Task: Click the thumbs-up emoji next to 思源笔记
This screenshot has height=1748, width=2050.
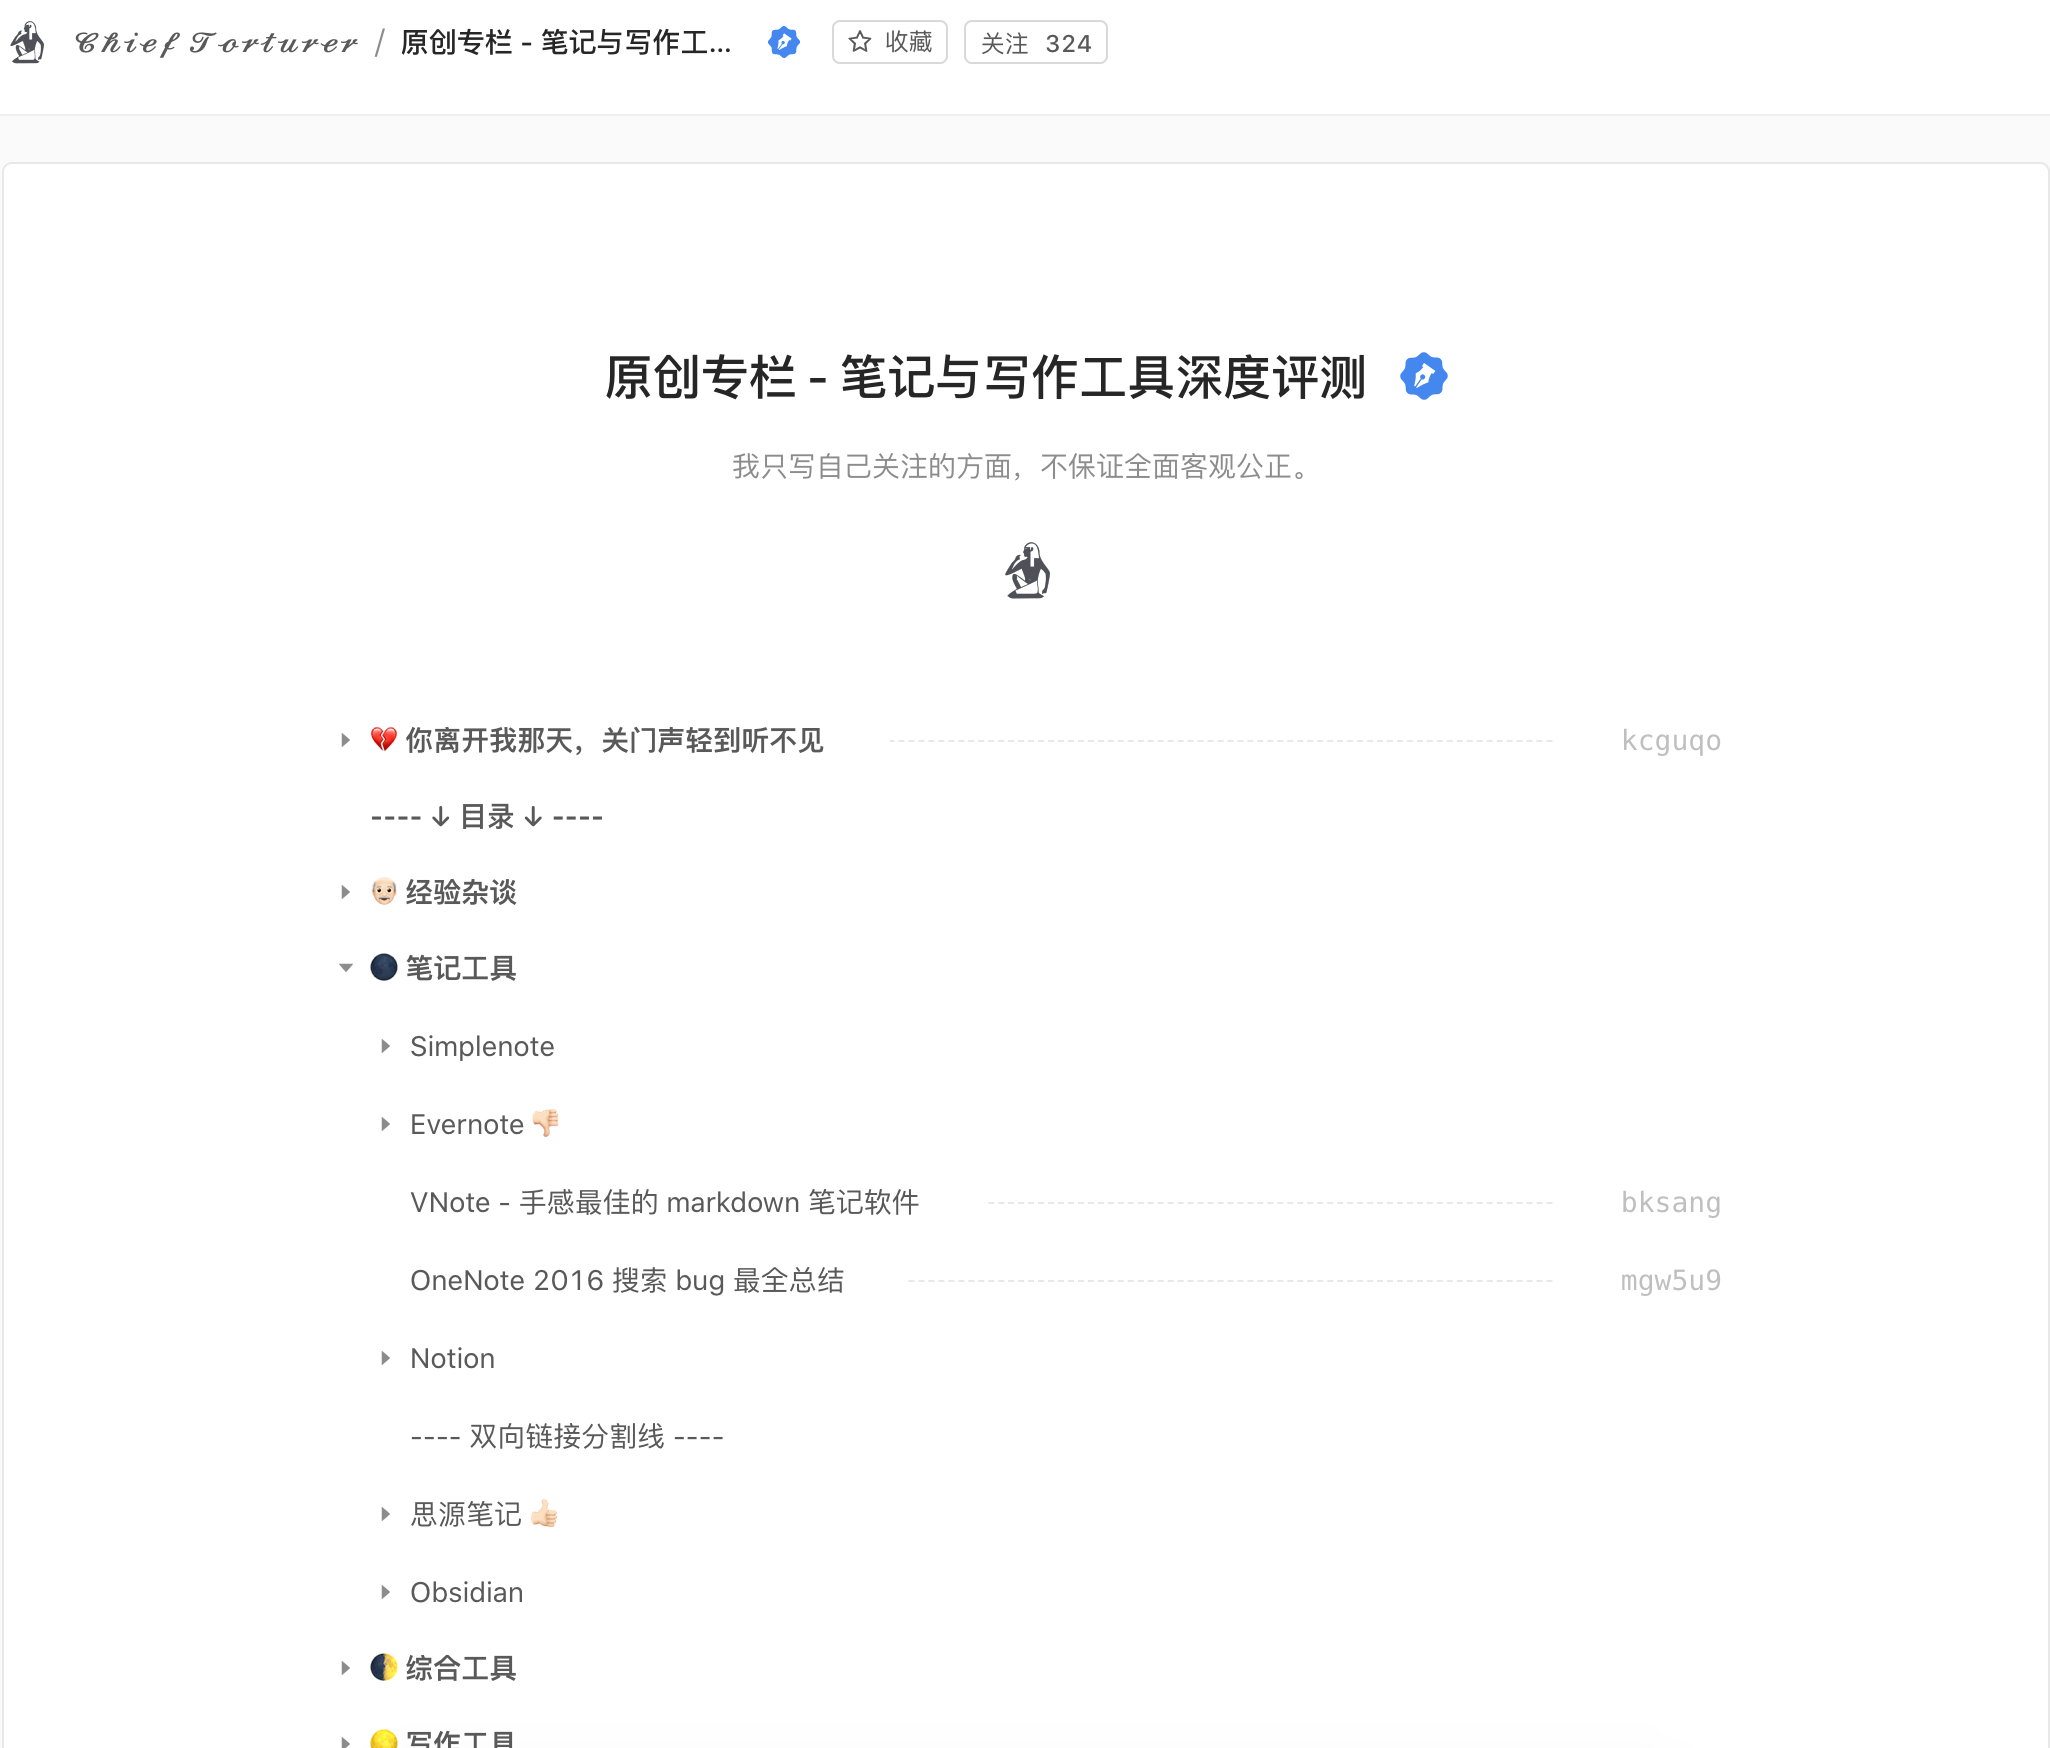Action: 545,1513
